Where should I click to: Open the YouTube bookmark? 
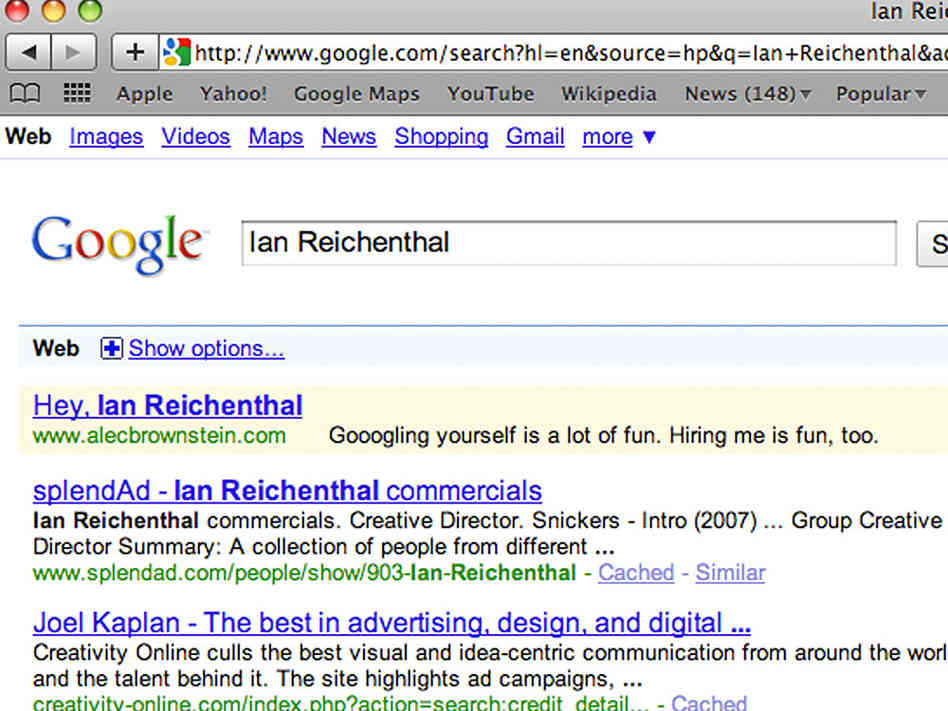click(490, 94)
